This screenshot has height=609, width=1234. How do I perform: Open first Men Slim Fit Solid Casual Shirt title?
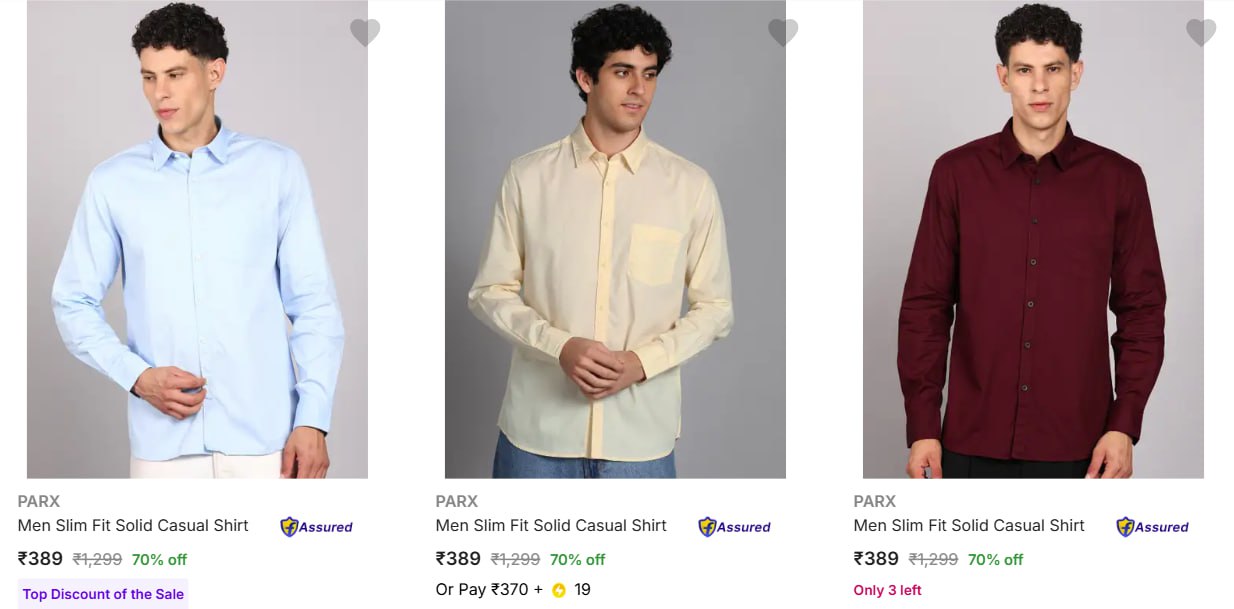pyautogui.click(x=133, y=525)
